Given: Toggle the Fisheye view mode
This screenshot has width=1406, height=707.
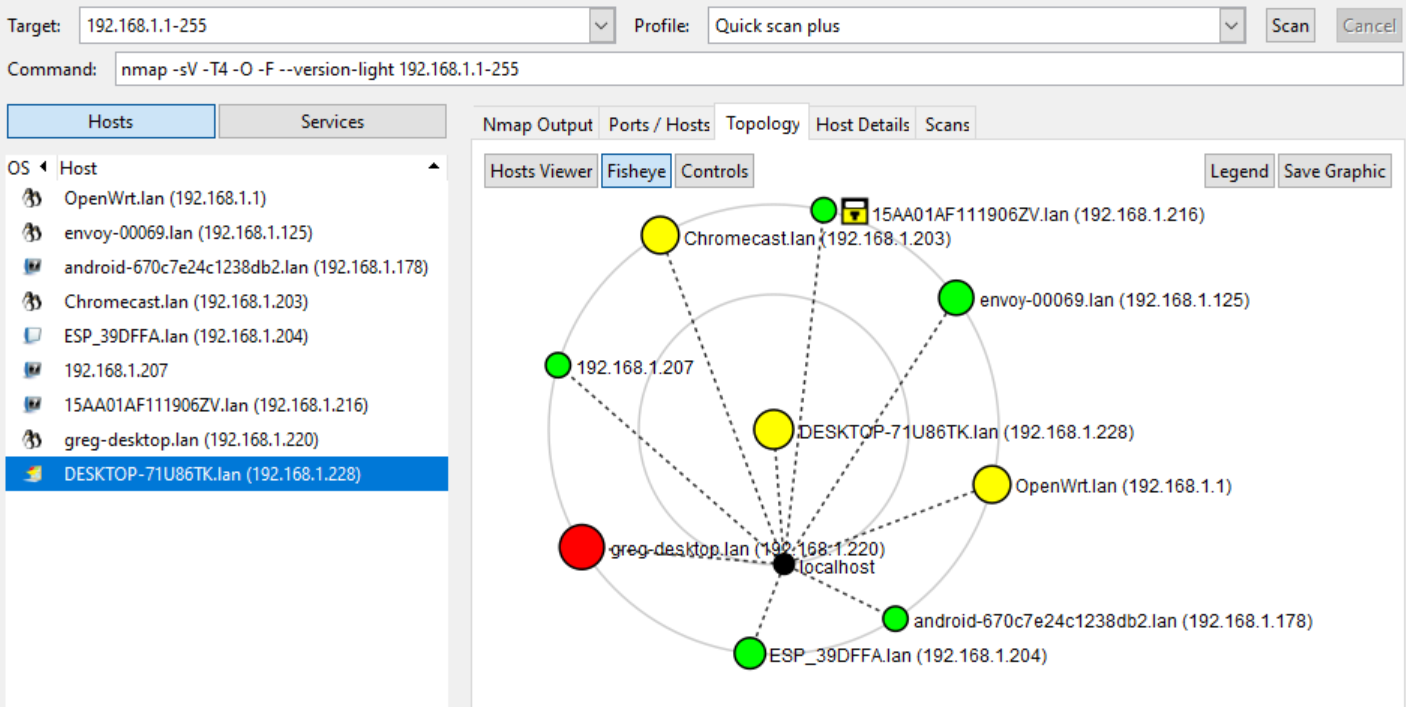Looking at the screenshot, I should (636, 170).
